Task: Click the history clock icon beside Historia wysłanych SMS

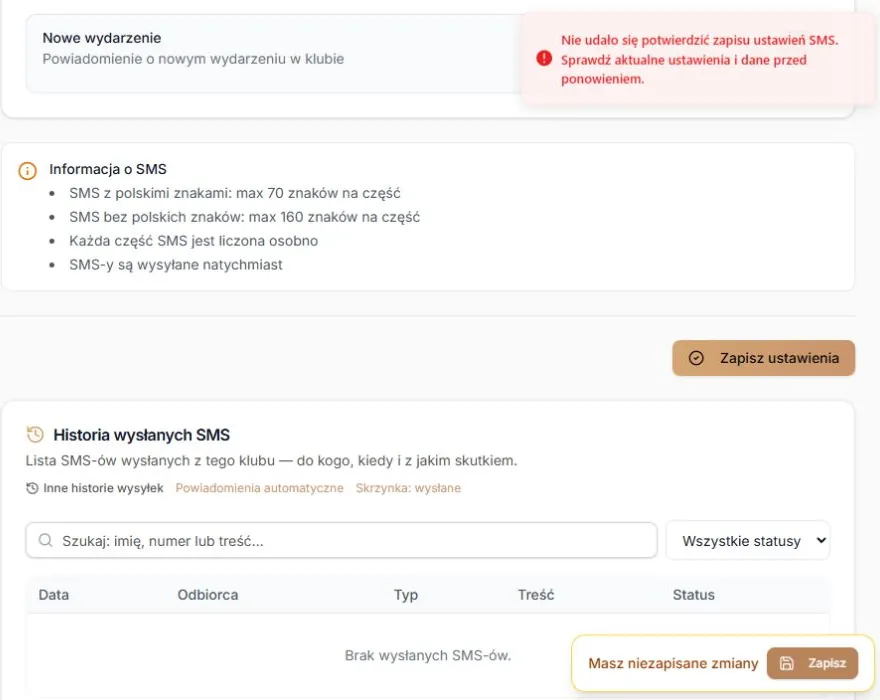Action: click(35, 434)
